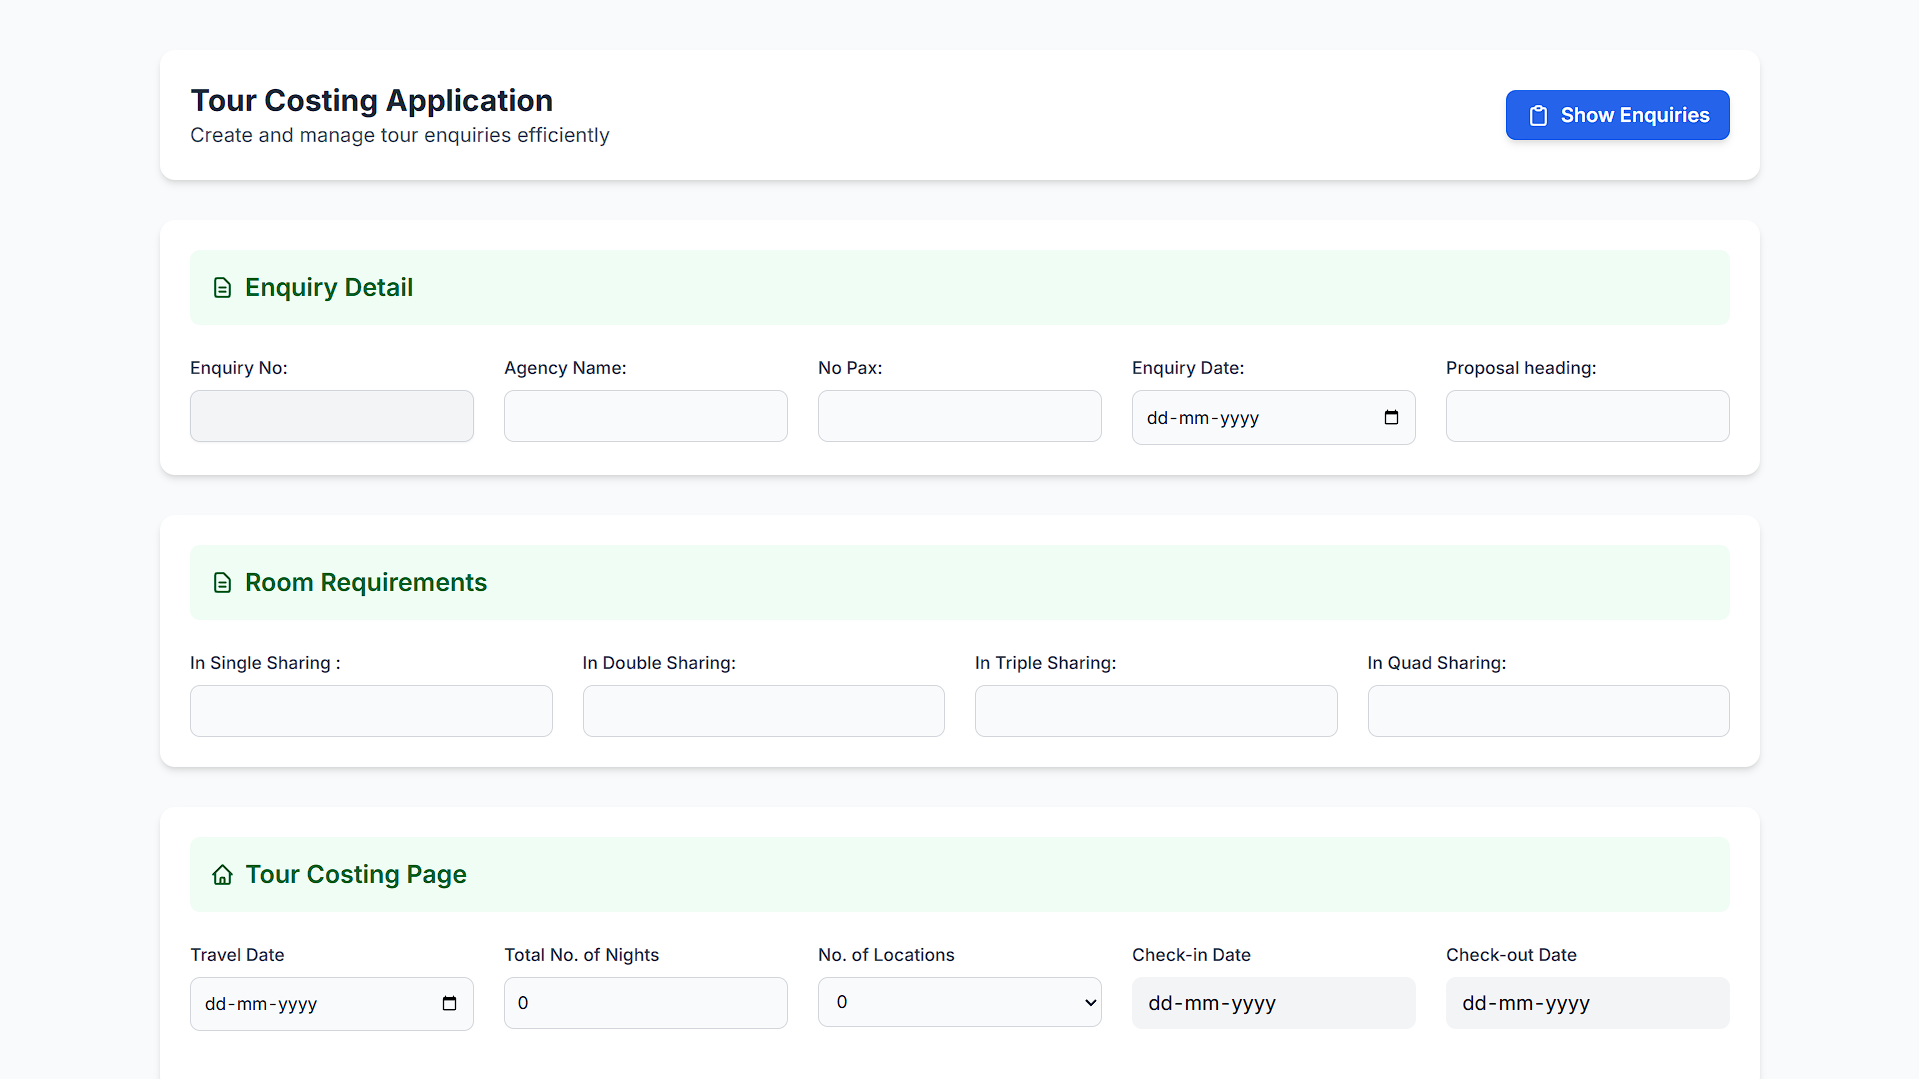Image resolution: width=1919 pixels, height=1079 pixels.
Task: Select the Total No. of Nights field
Action: coord(645,1002)
